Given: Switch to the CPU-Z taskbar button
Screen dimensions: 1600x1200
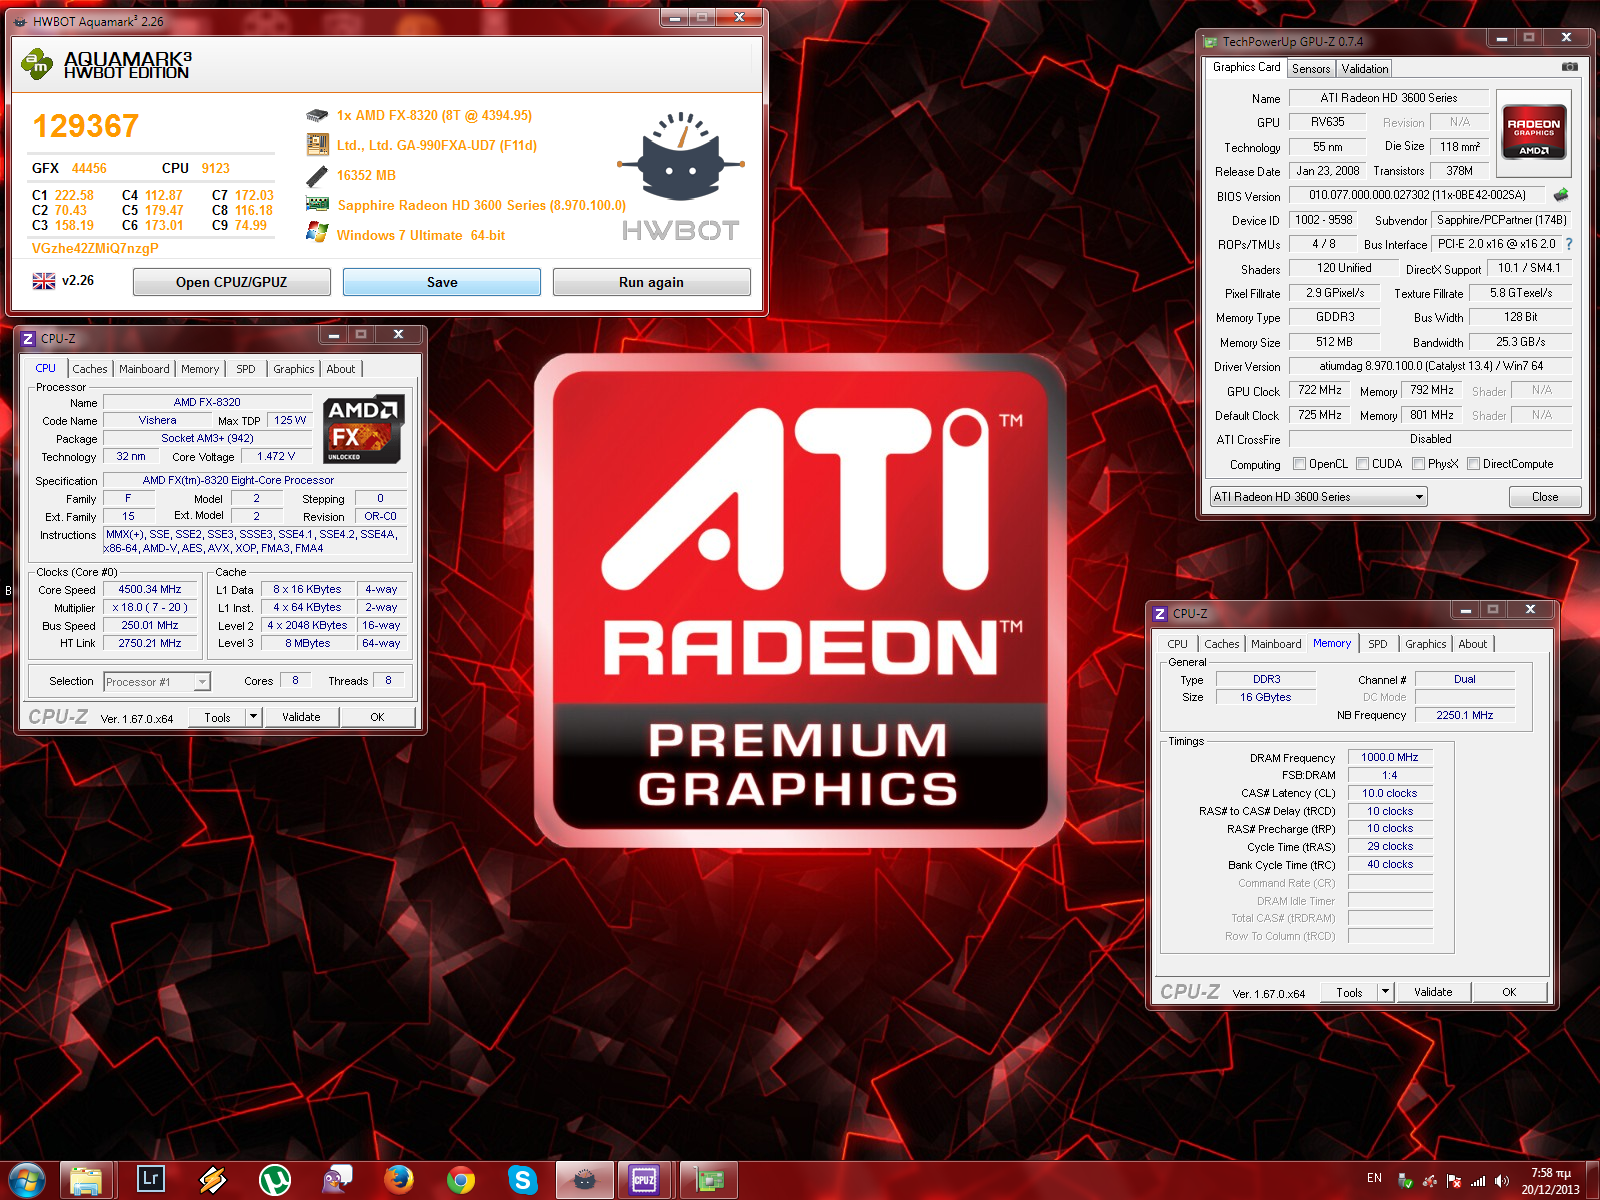Looking at the screenshot, I should (x=644, y=1181).
